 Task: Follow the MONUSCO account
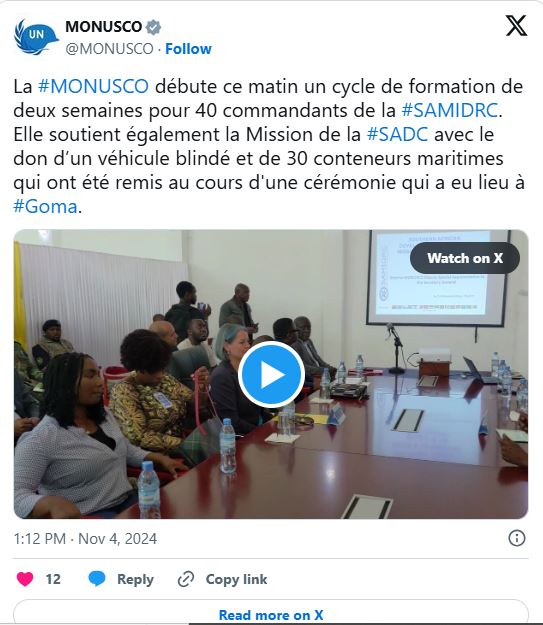point(188,49)
